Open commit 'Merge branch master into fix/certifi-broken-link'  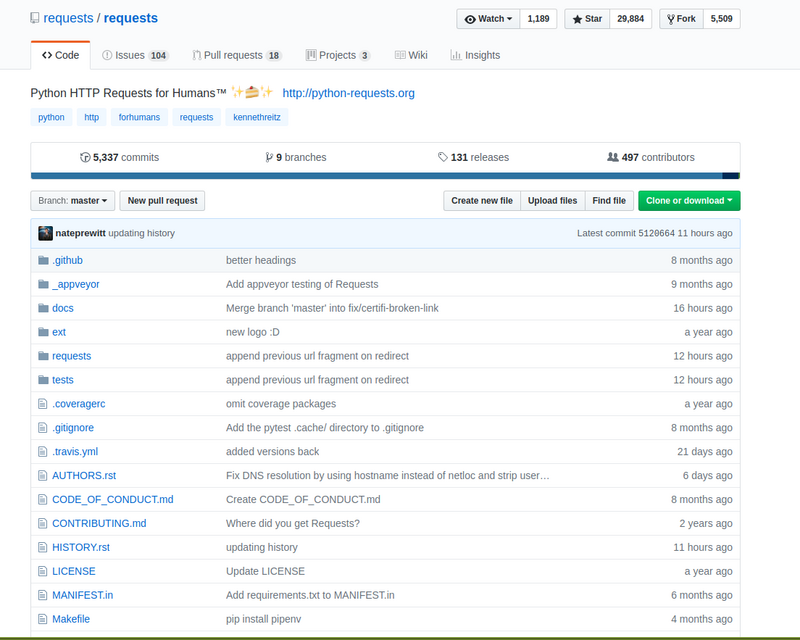coord(332,308)
